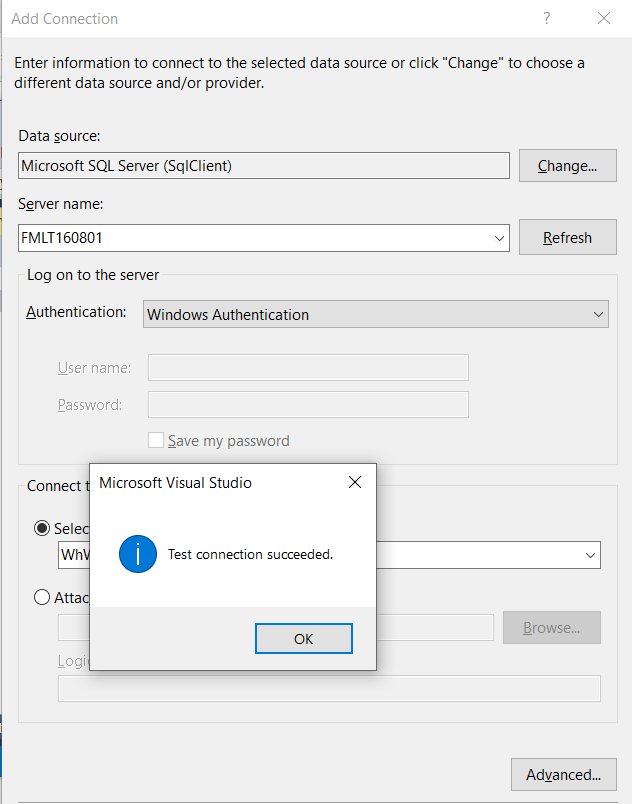The width and height of the screenshot is (632, 804).
Task: Click the Change... data source button
Action: tap(567, 166)
